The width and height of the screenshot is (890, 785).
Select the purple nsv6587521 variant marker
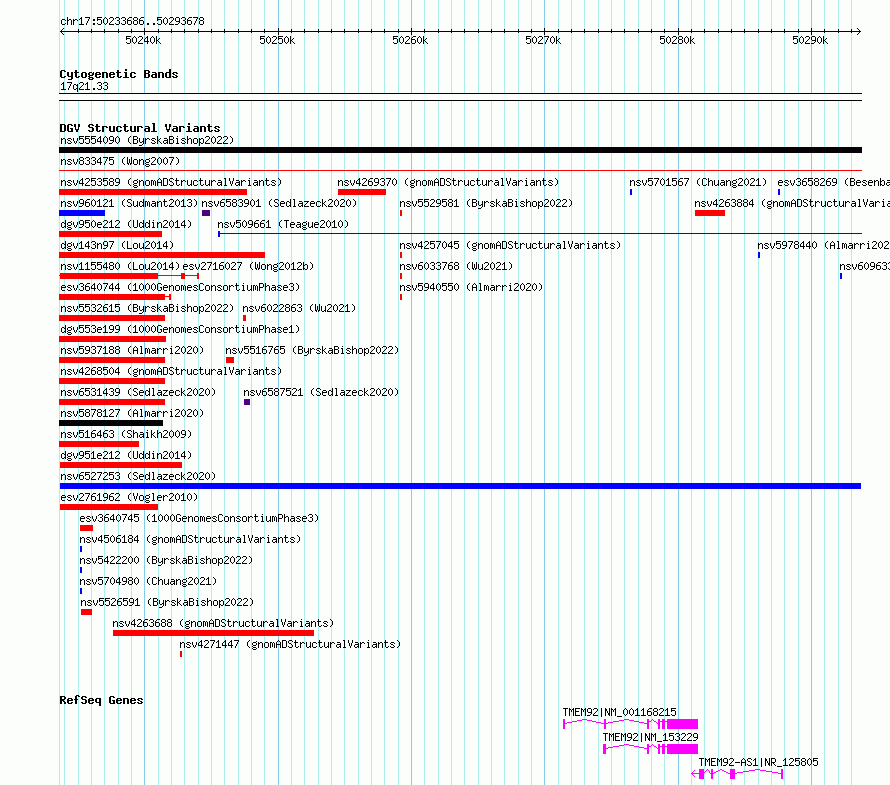click(x=247, y=402)
